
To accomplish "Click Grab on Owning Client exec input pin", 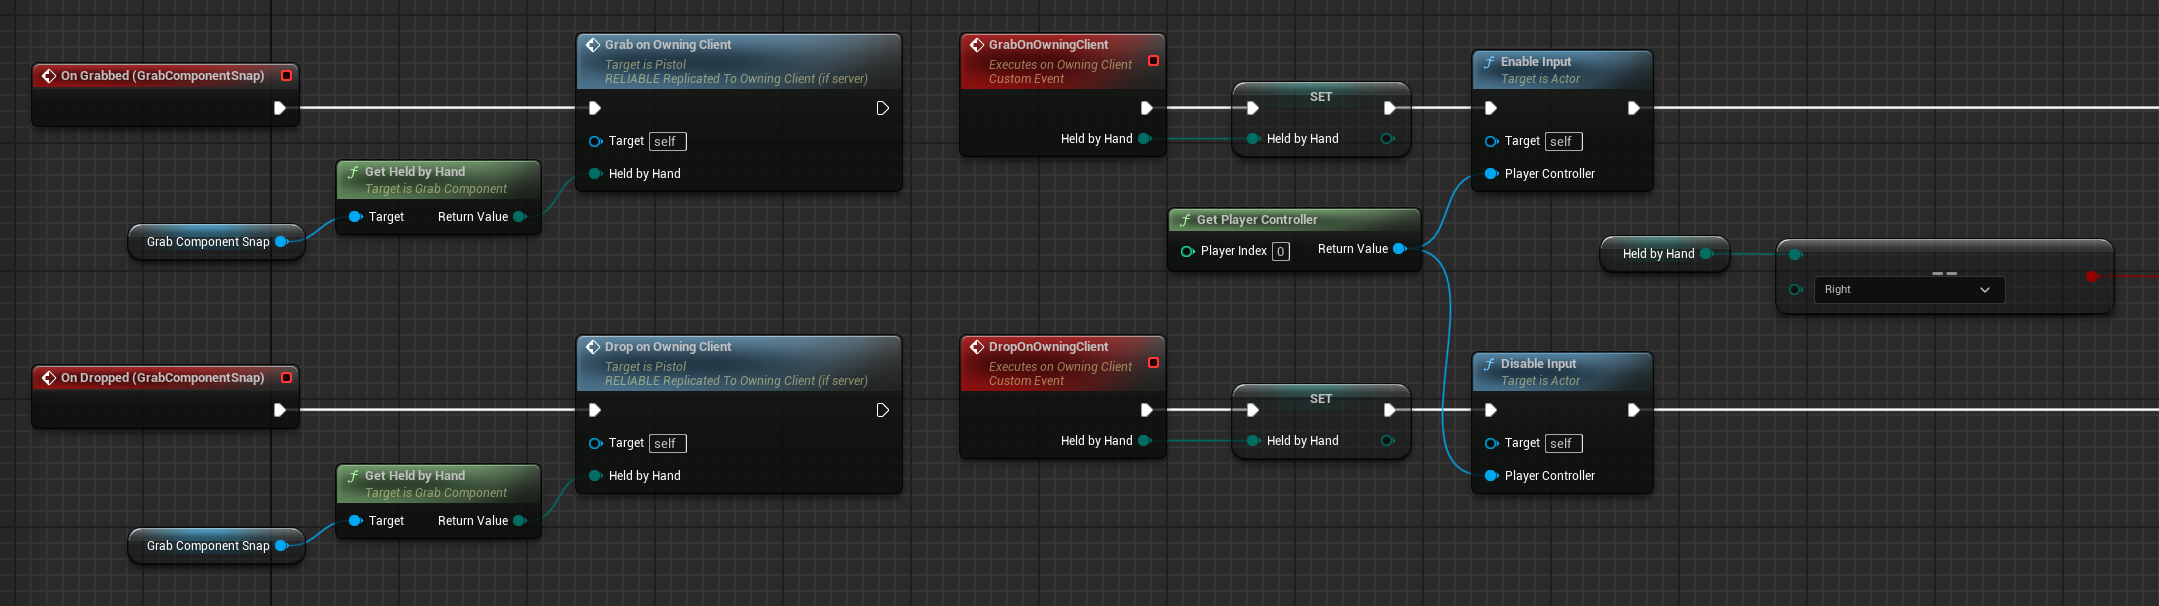I will 595,108.
